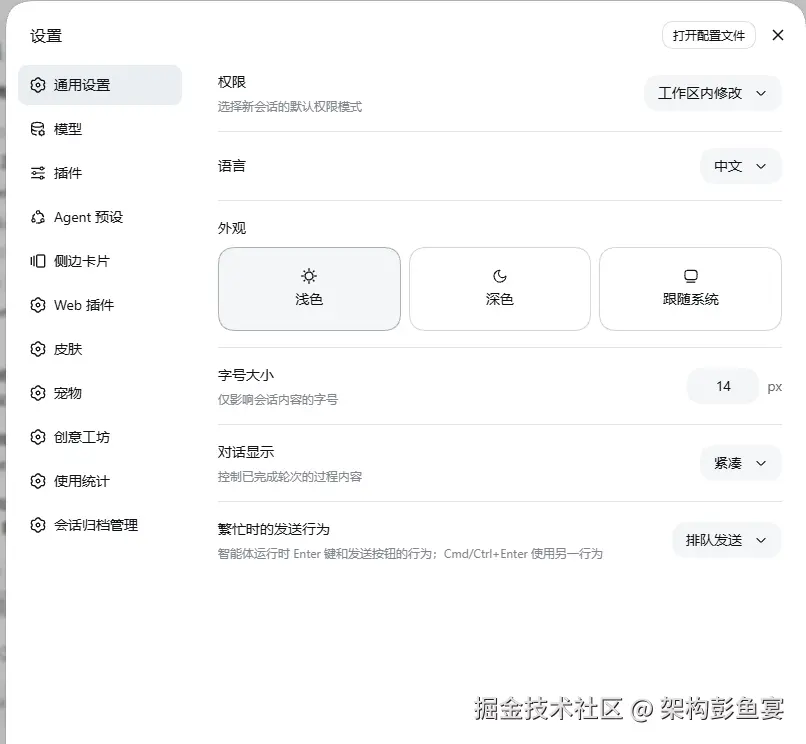The image size is (806, 744).
Task: Open the 创意工坊 section label
Action: click(x=82, y=437)
